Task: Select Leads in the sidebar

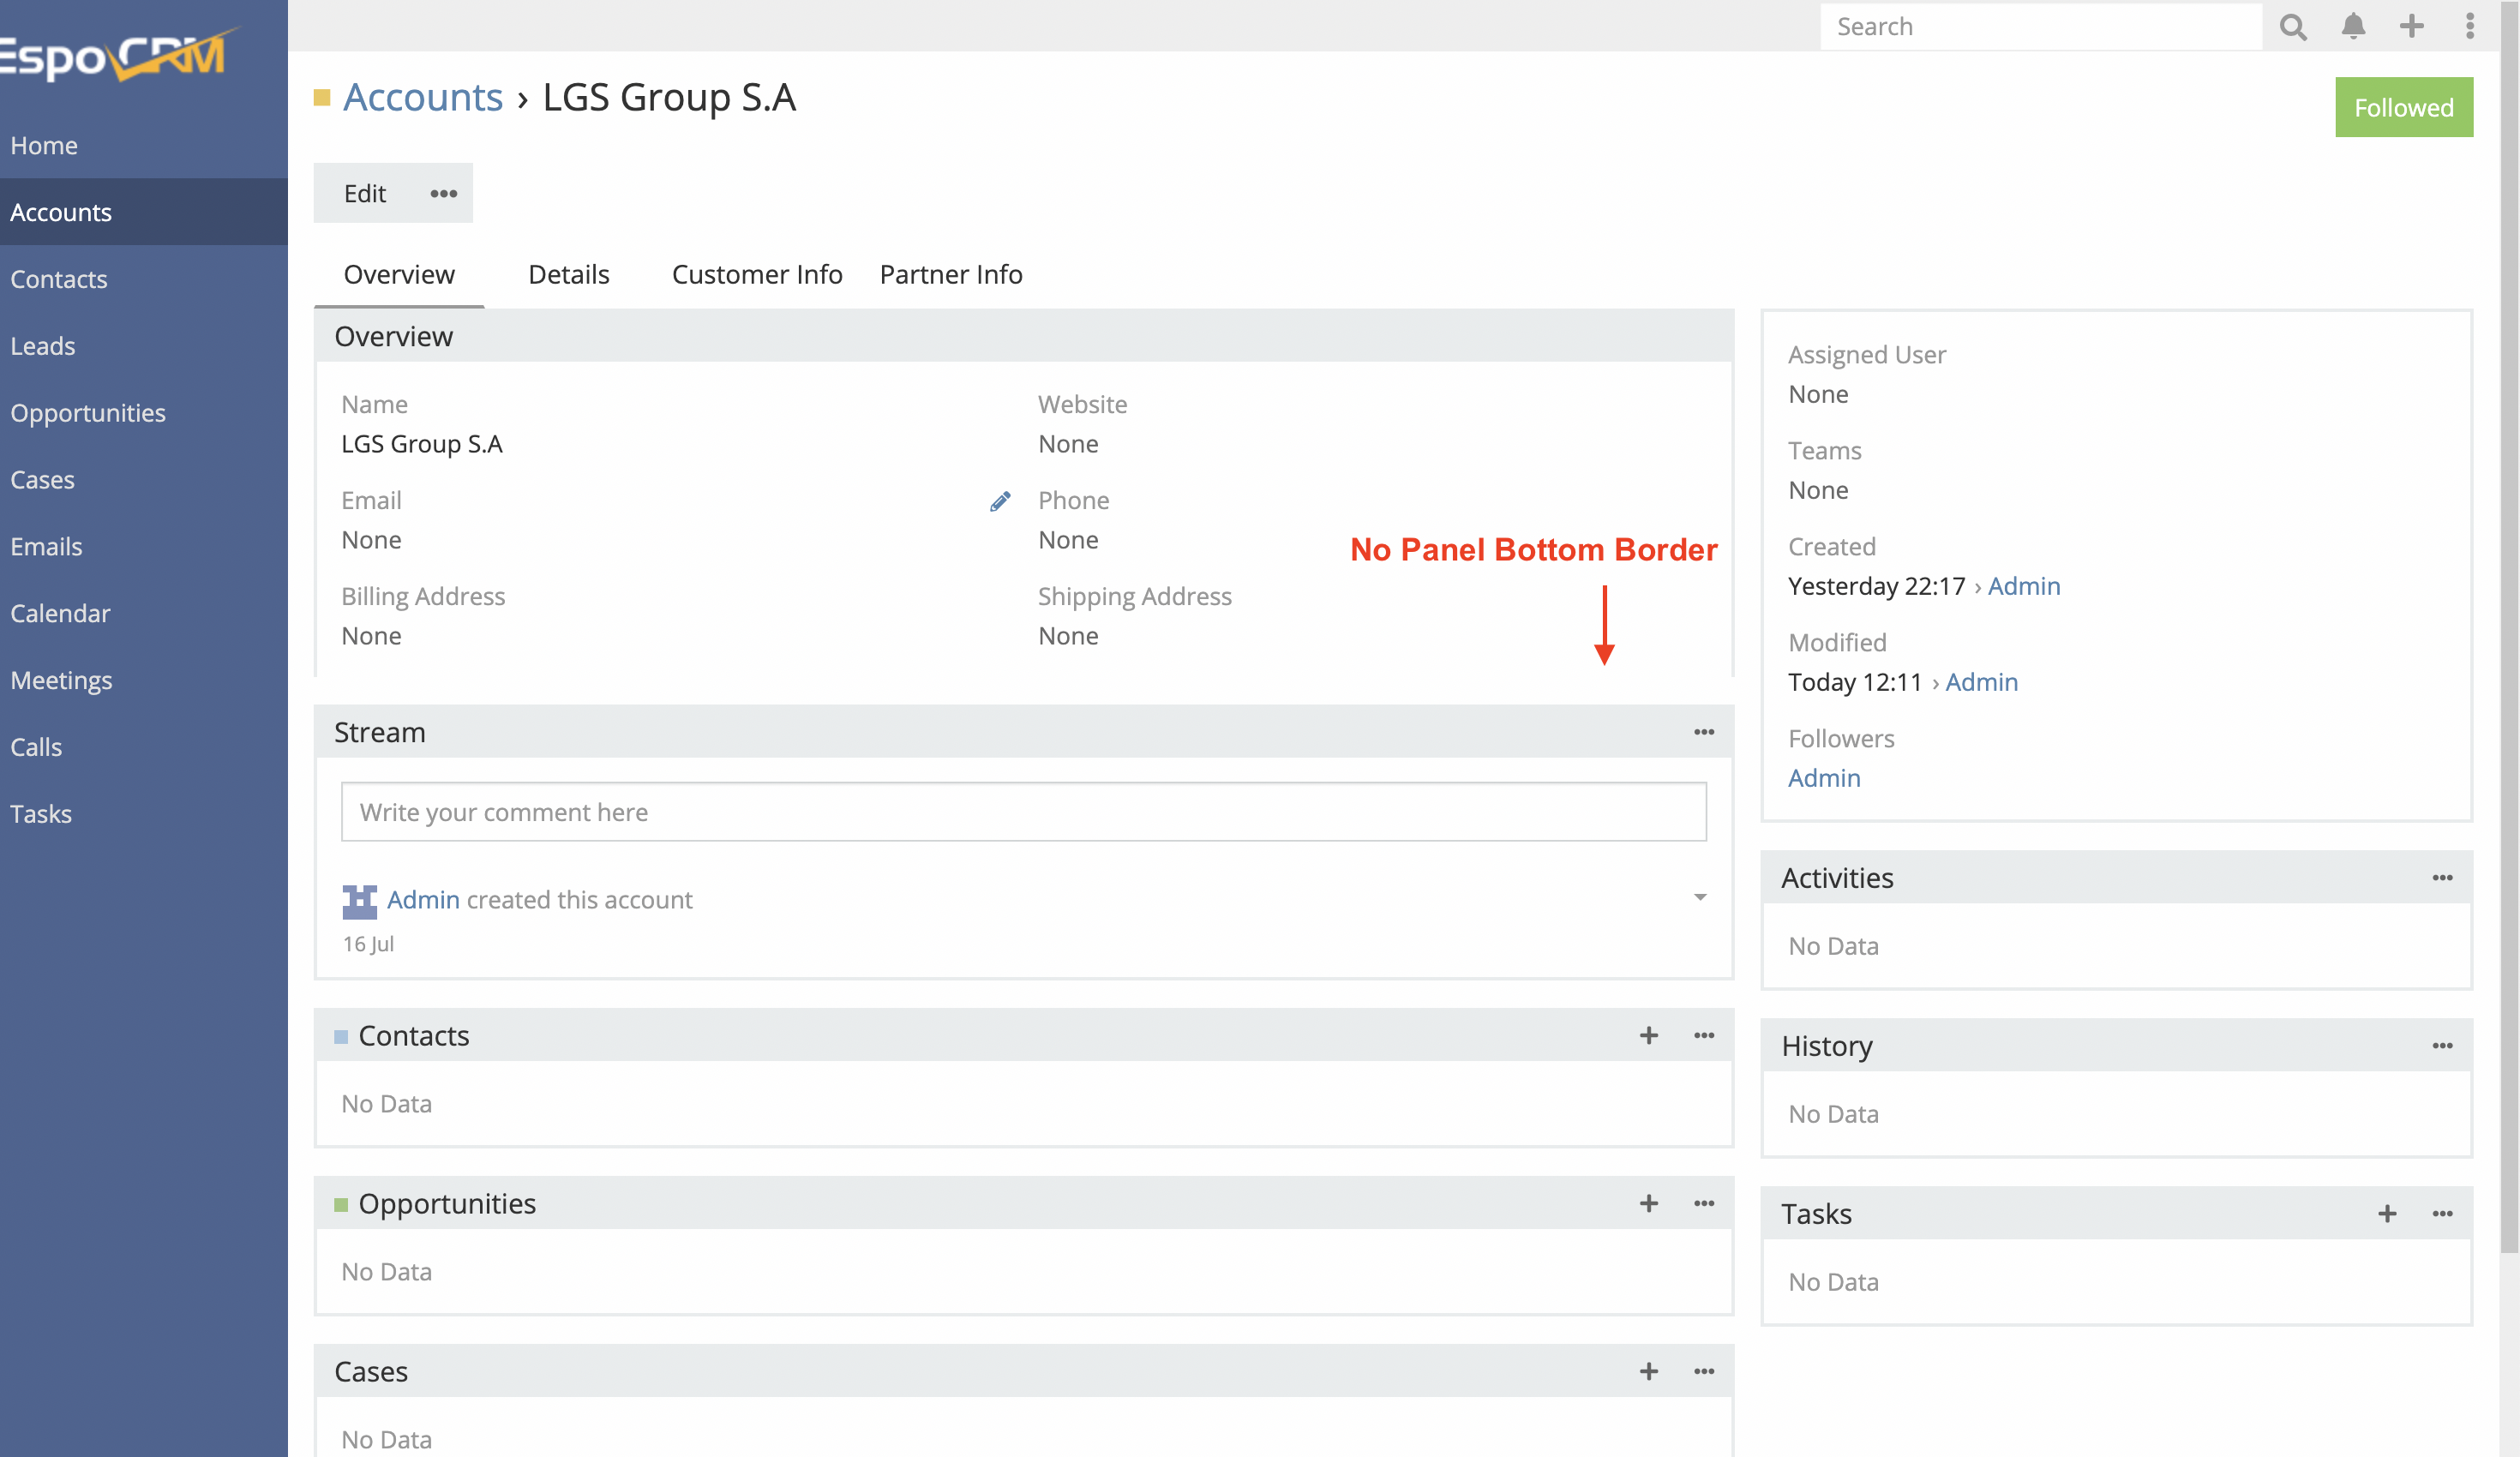Action: [x=43, y=346]
